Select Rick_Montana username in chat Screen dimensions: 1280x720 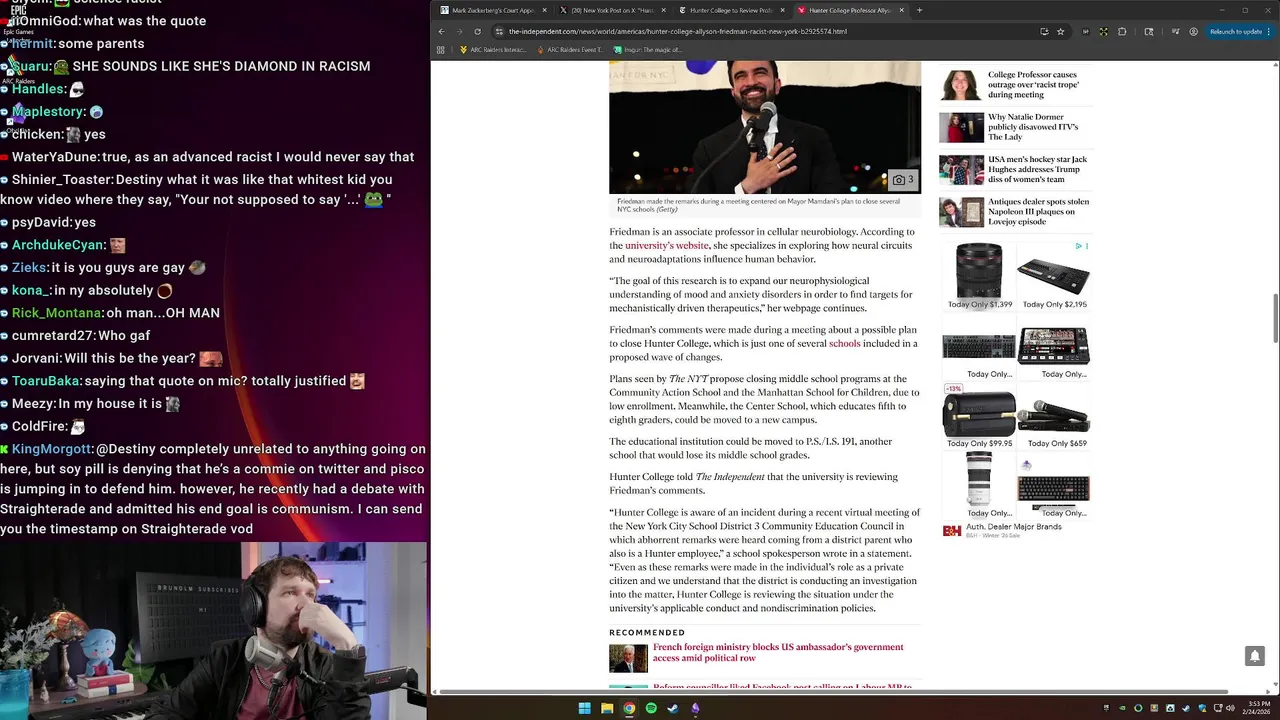pyautogui.click(x=57, y=313)
